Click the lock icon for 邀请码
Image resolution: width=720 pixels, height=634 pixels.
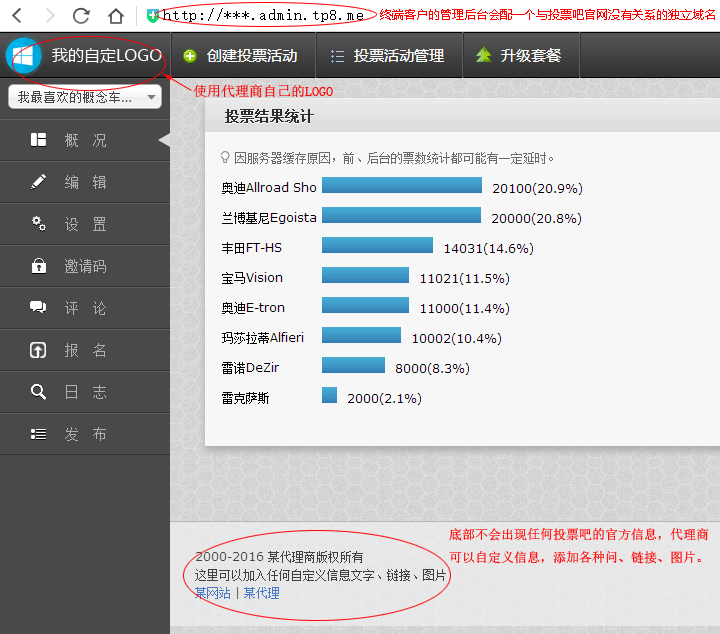pyautogui.click(x=39, y=266)
